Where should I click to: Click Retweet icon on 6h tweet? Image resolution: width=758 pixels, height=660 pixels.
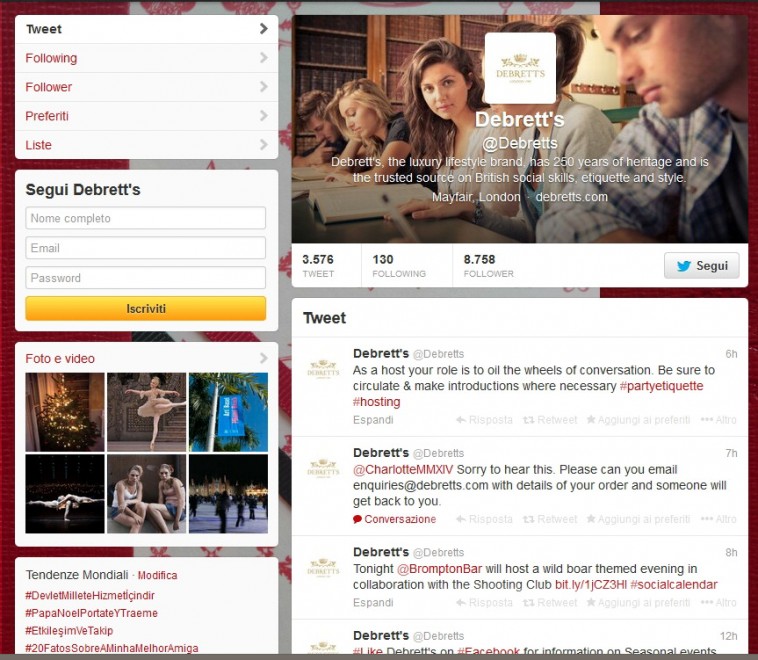coord(550,420)
